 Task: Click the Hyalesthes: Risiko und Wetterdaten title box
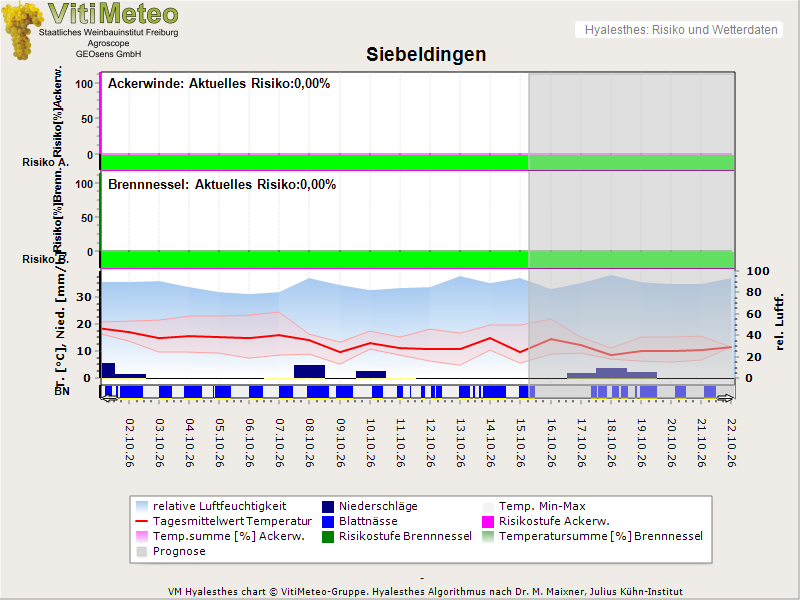click(679, 30)
